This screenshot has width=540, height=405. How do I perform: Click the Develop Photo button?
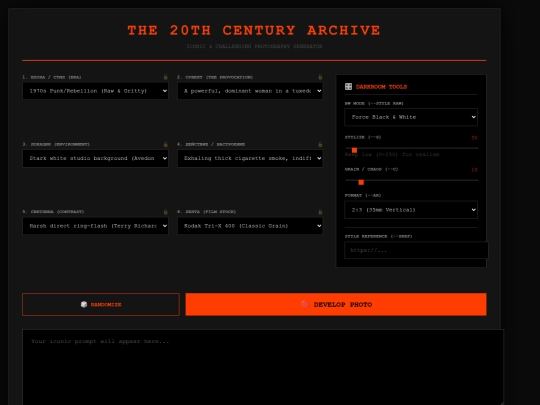(x=336, y=304)
